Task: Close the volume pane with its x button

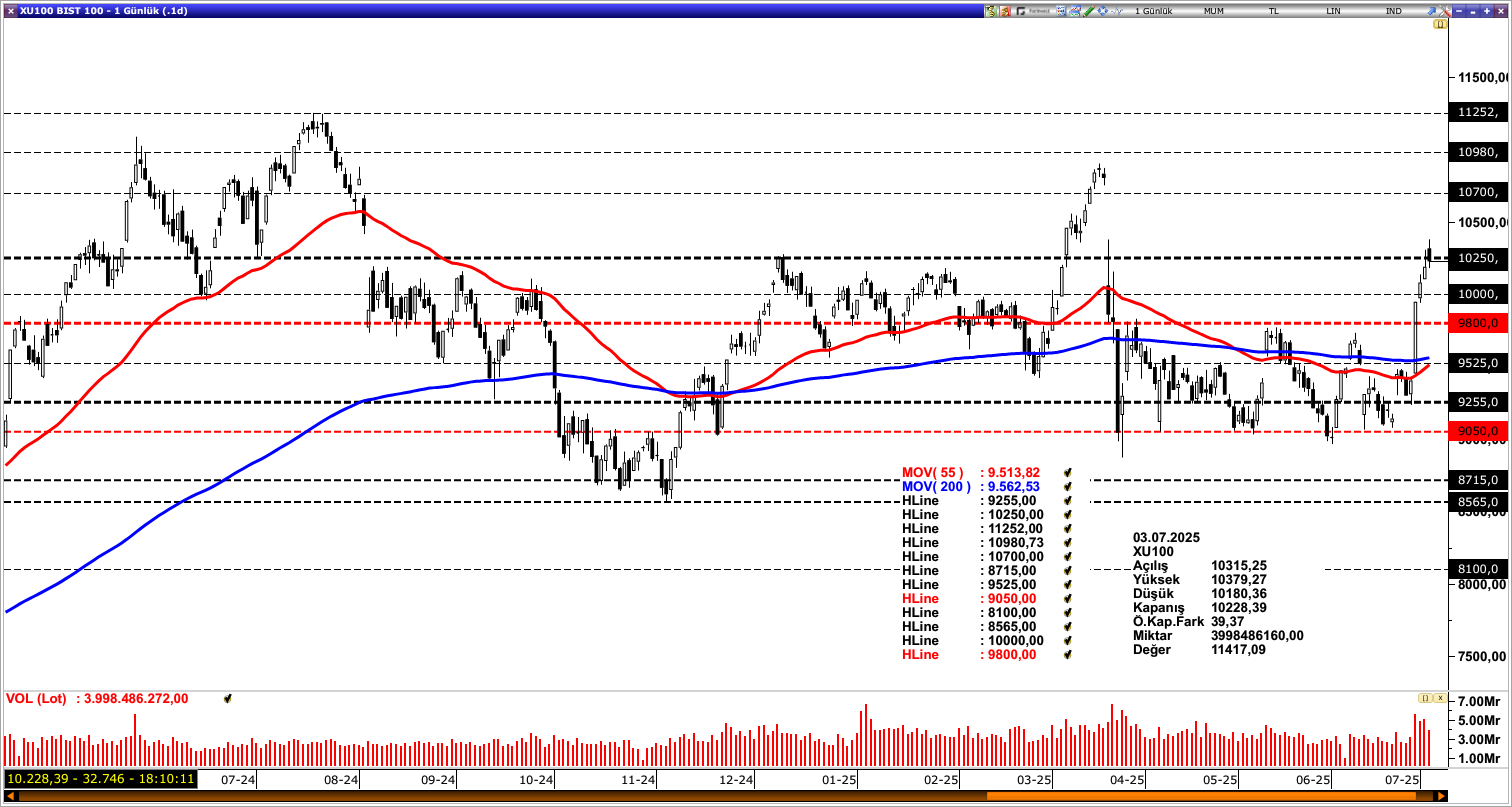Action: [x=1439, y=697]
